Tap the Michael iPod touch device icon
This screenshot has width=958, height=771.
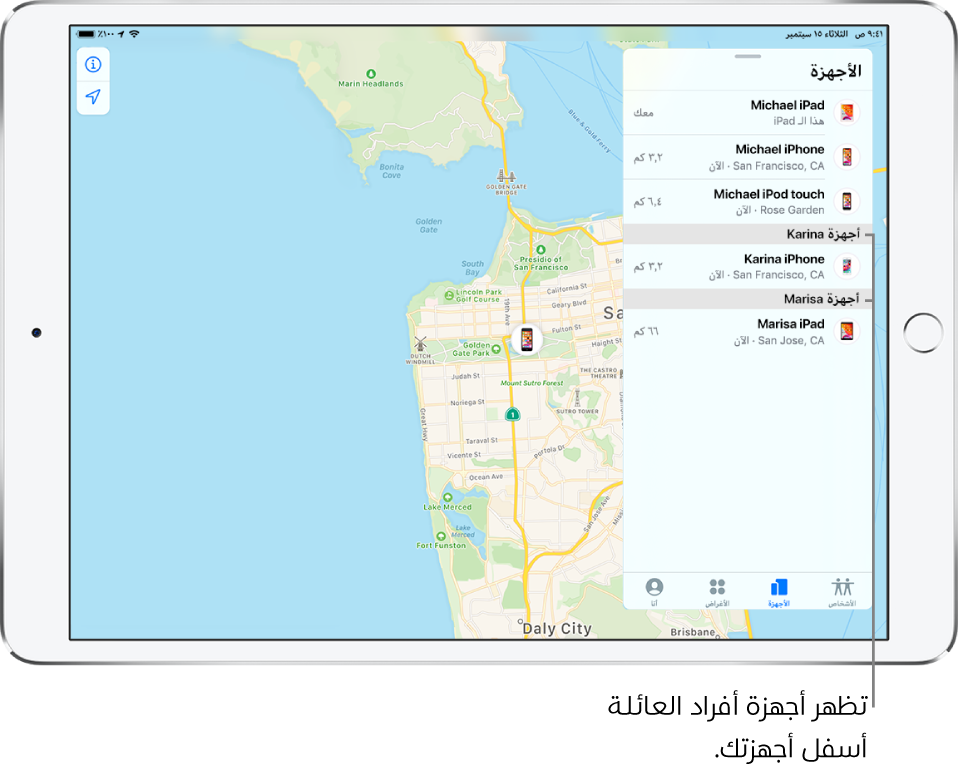pos(846,201)
